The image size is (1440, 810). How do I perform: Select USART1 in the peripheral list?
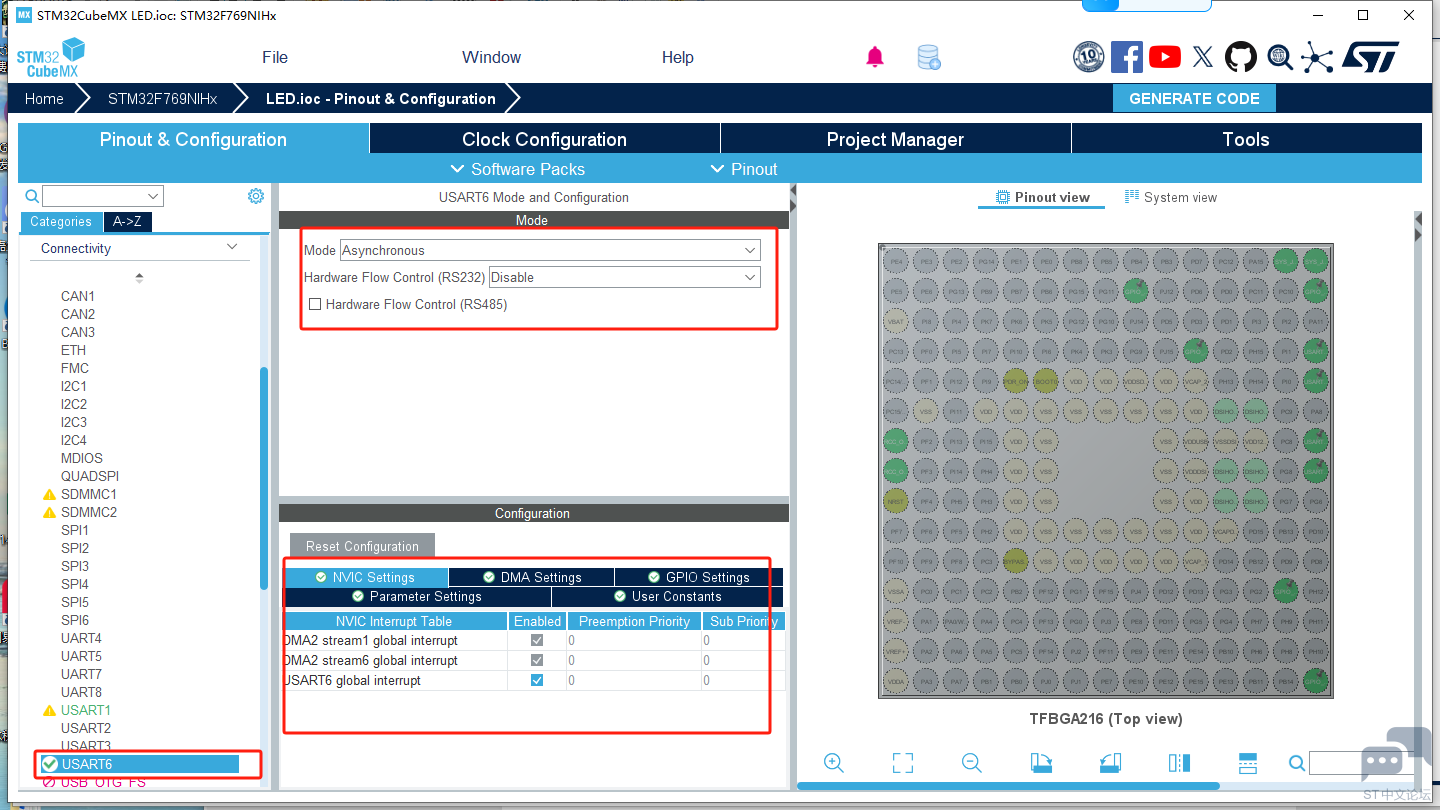point(86,710)
